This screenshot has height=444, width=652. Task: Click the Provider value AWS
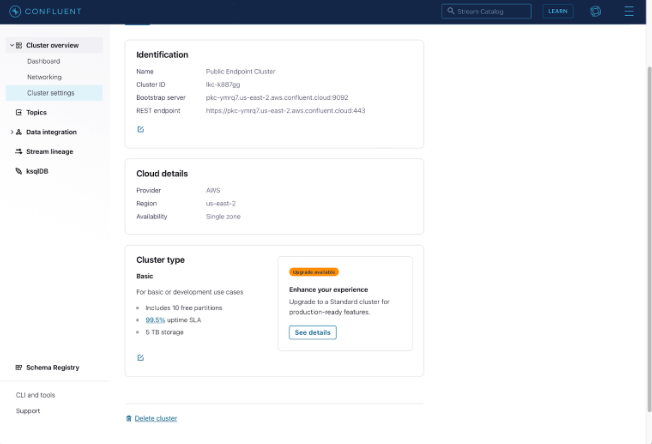[213, 190]
